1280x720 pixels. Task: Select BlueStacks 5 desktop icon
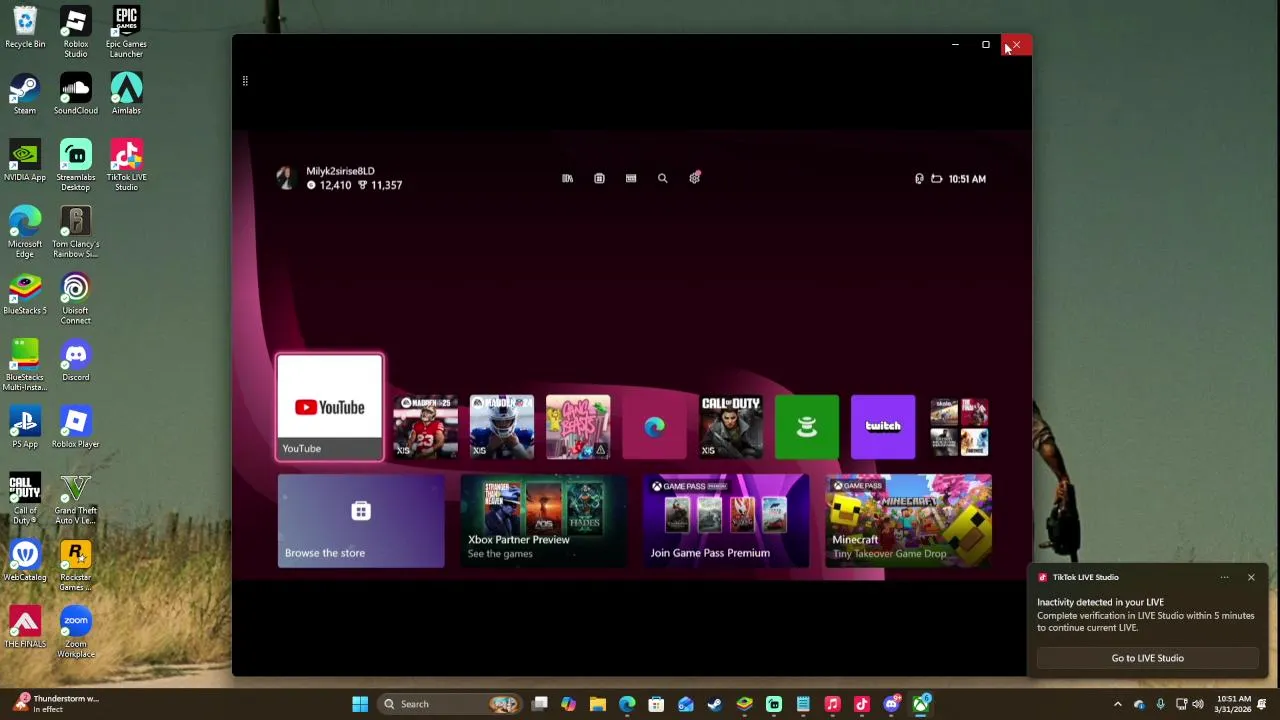coord(25,294)
